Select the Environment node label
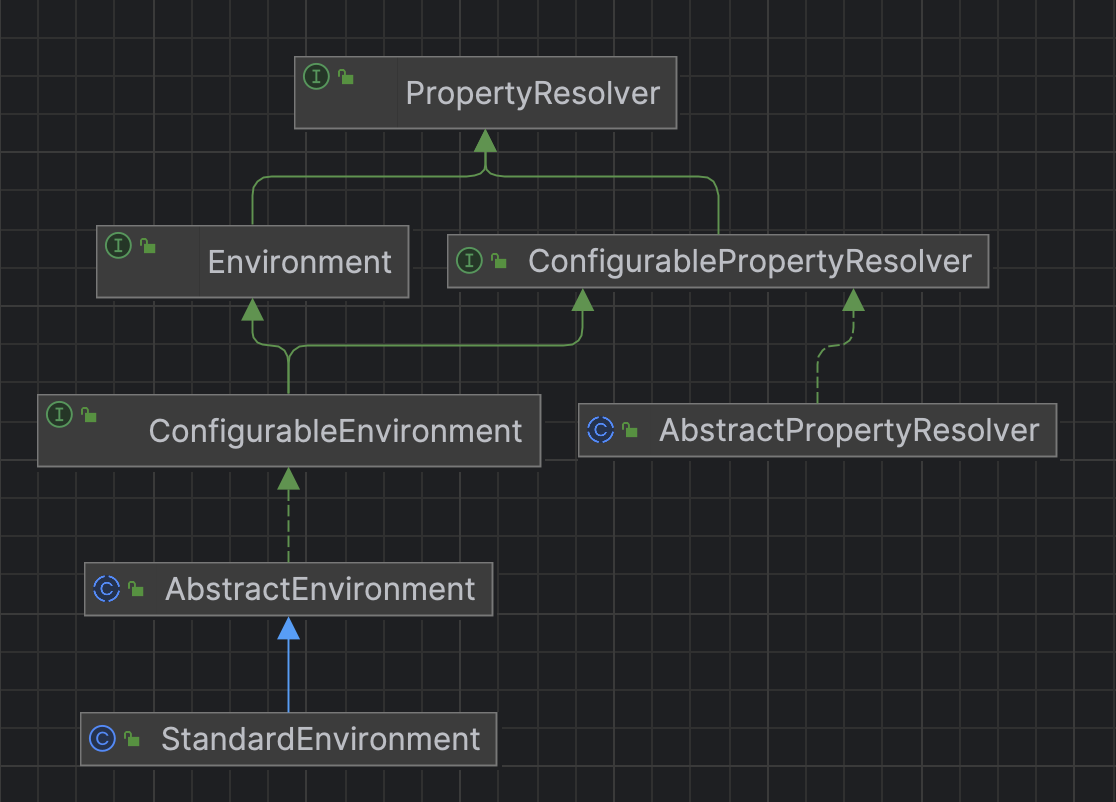The image size is (1116, 802). pyautogui.click(x=299, y=262)
